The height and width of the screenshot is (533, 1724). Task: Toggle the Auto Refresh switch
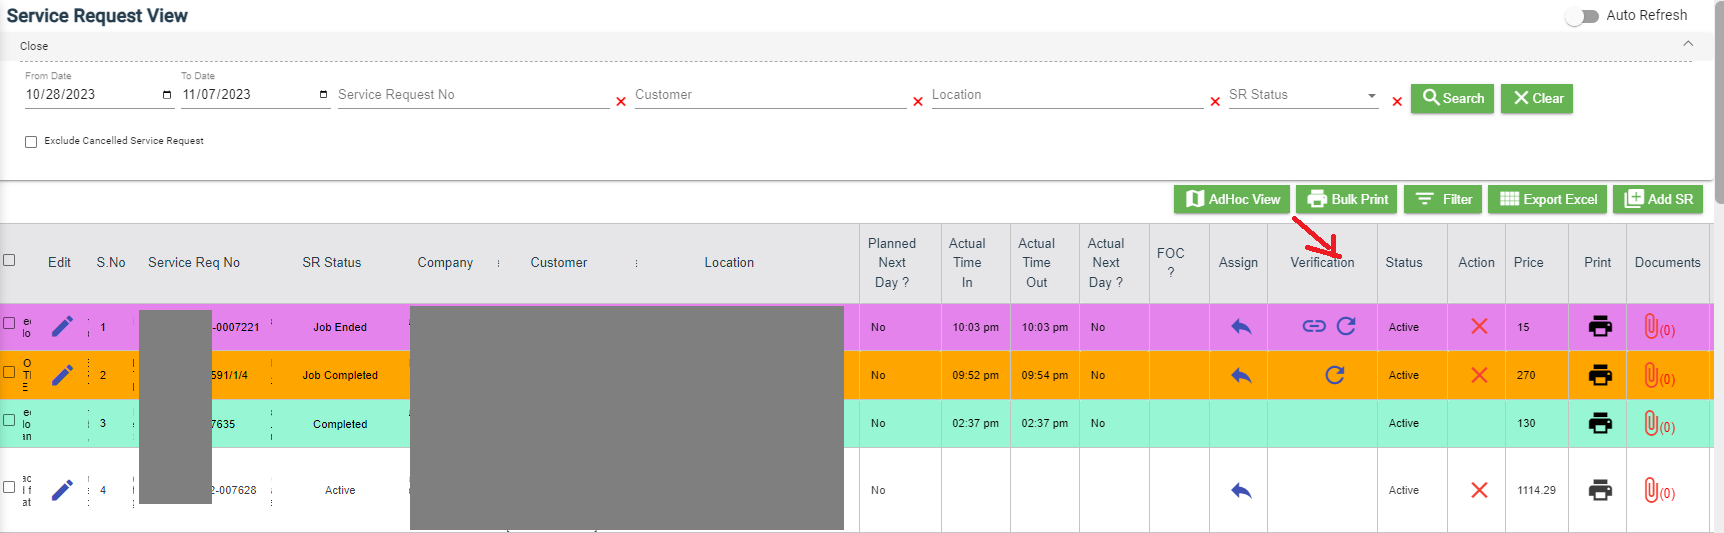[x=1581, y=16]
